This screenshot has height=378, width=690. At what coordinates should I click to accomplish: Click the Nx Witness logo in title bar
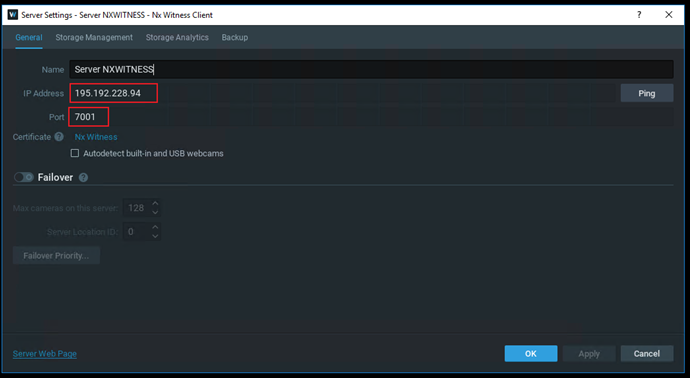point(13,15)
